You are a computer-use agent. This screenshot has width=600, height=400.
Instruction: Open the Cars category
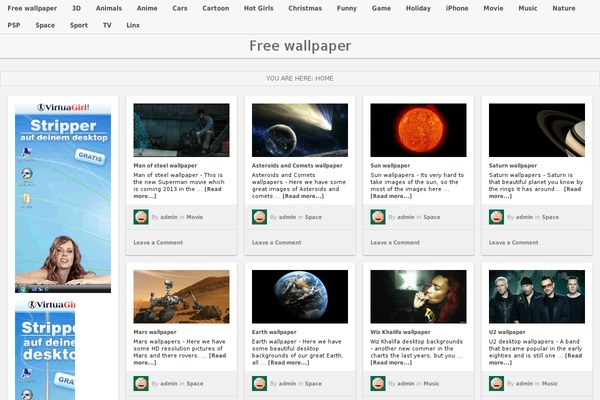click(180, 8)
